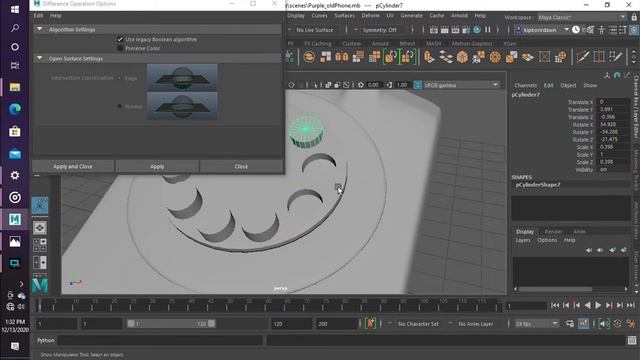Click the round teal IPR render icon

pos(477,30)
